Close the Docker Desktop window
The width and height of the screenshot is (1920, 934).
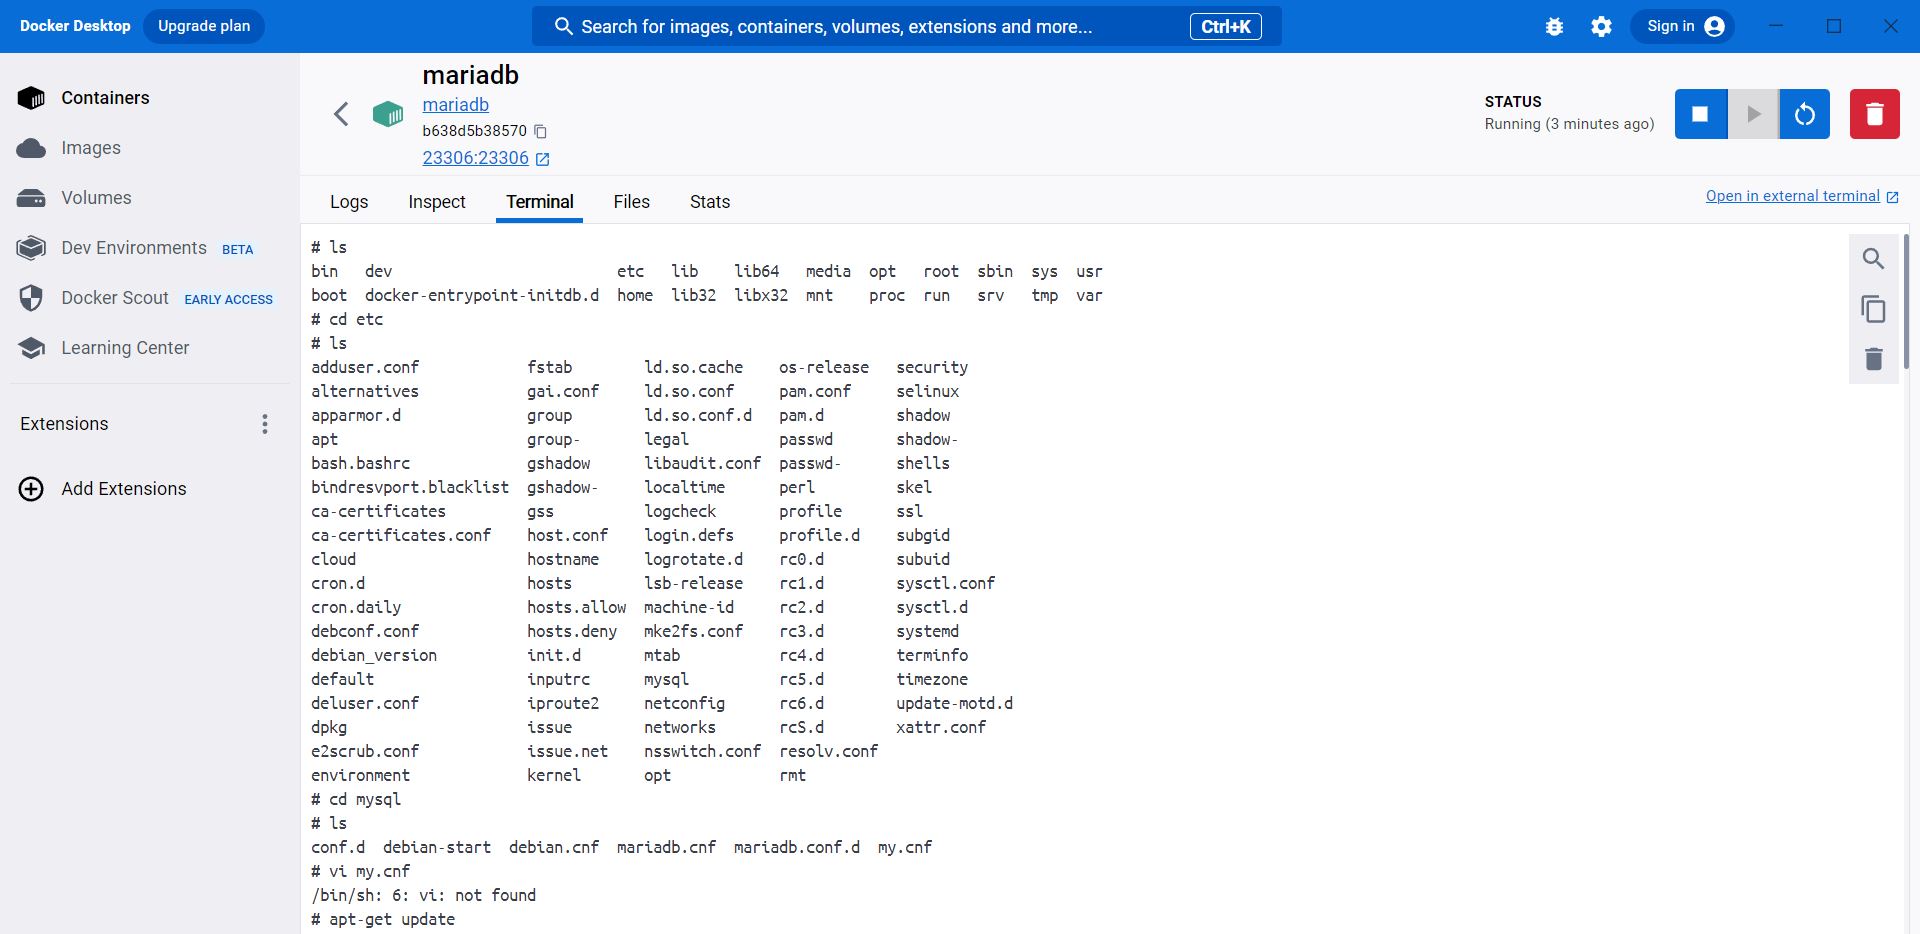click(x=1891, y=26)
